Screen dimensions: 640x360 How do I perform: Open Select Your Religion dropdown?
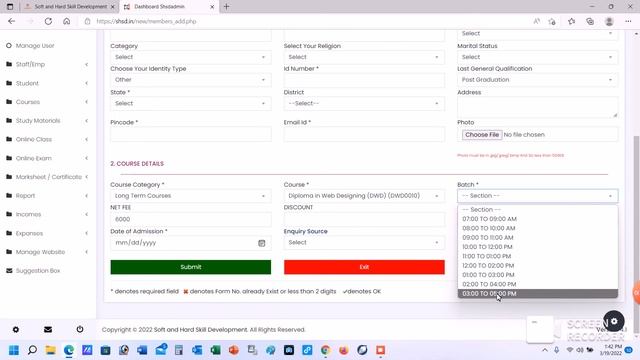(x=364, y=57)
